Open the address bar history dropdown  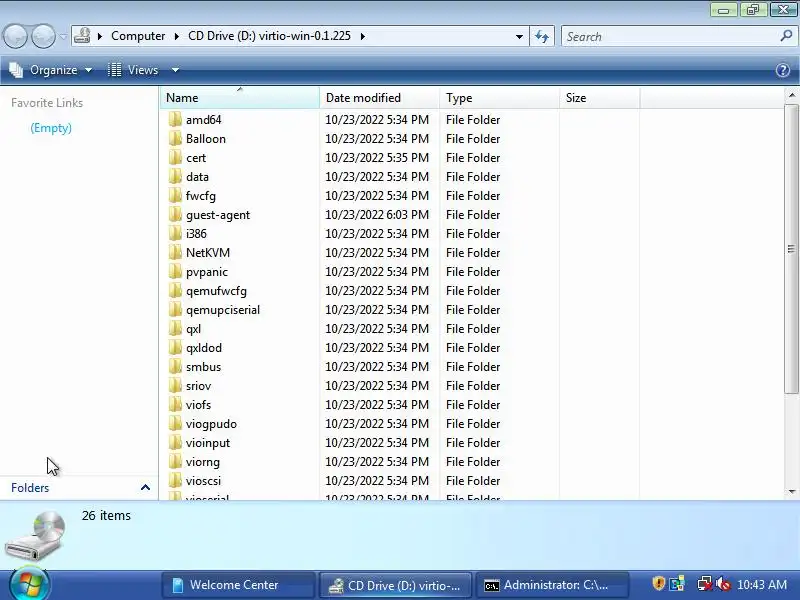click(x=519, y=37)
